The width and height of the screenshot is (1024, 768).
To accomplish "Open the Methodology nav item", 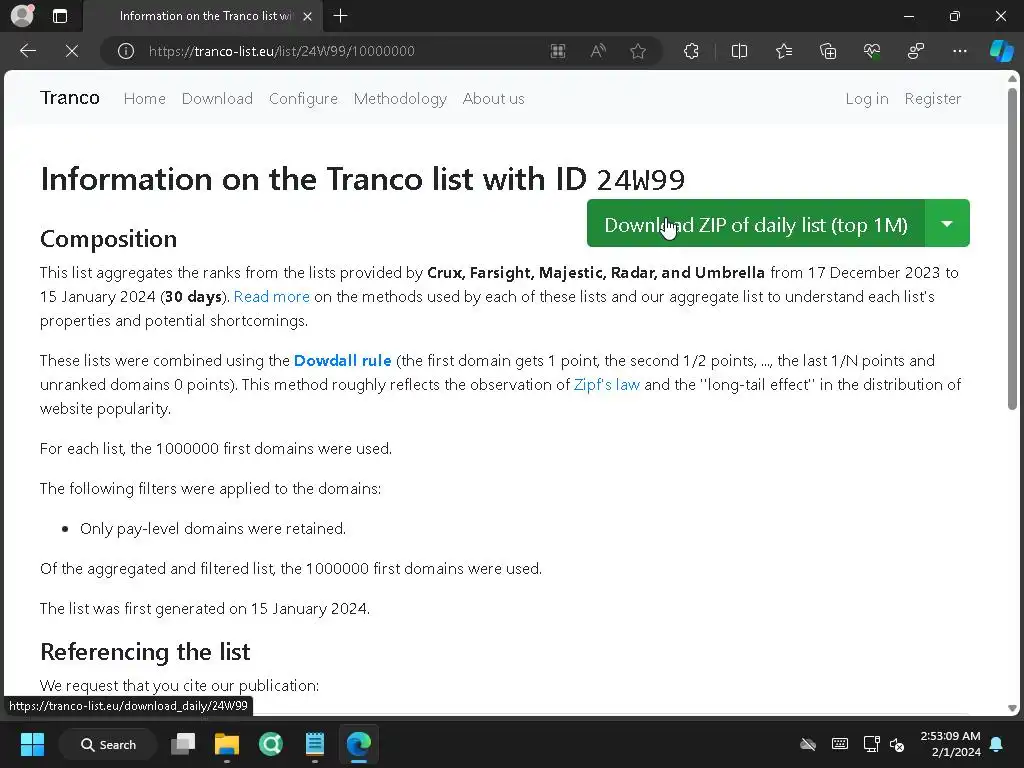I will [400, 99].
